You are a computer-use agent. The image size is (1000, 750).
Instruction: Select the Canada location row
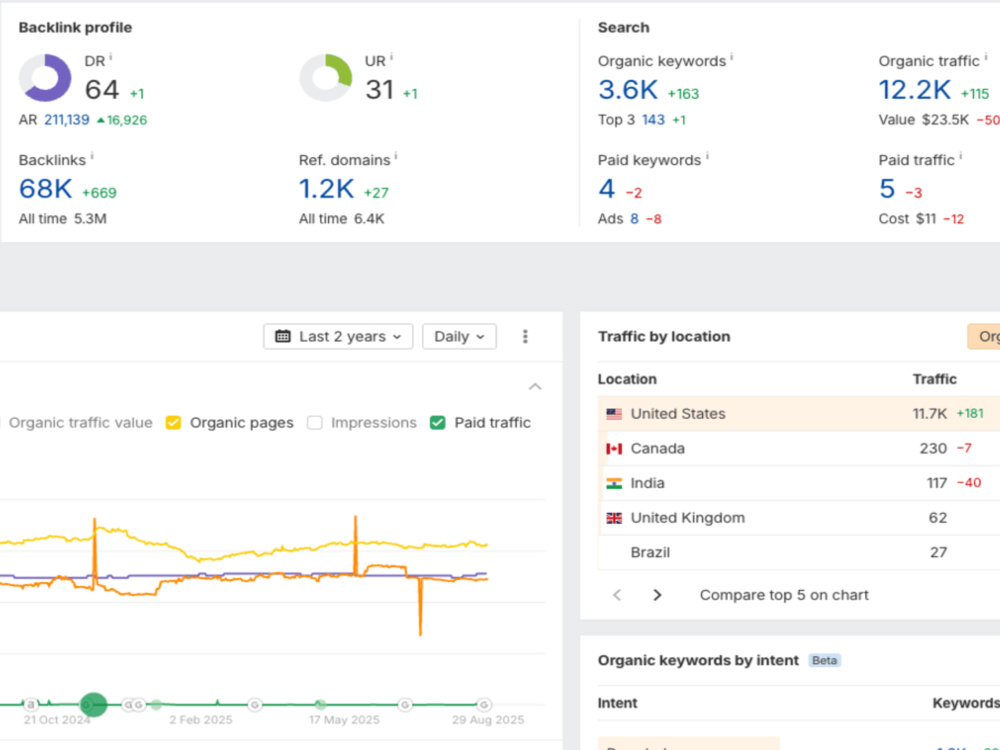[x=798, y=449]
